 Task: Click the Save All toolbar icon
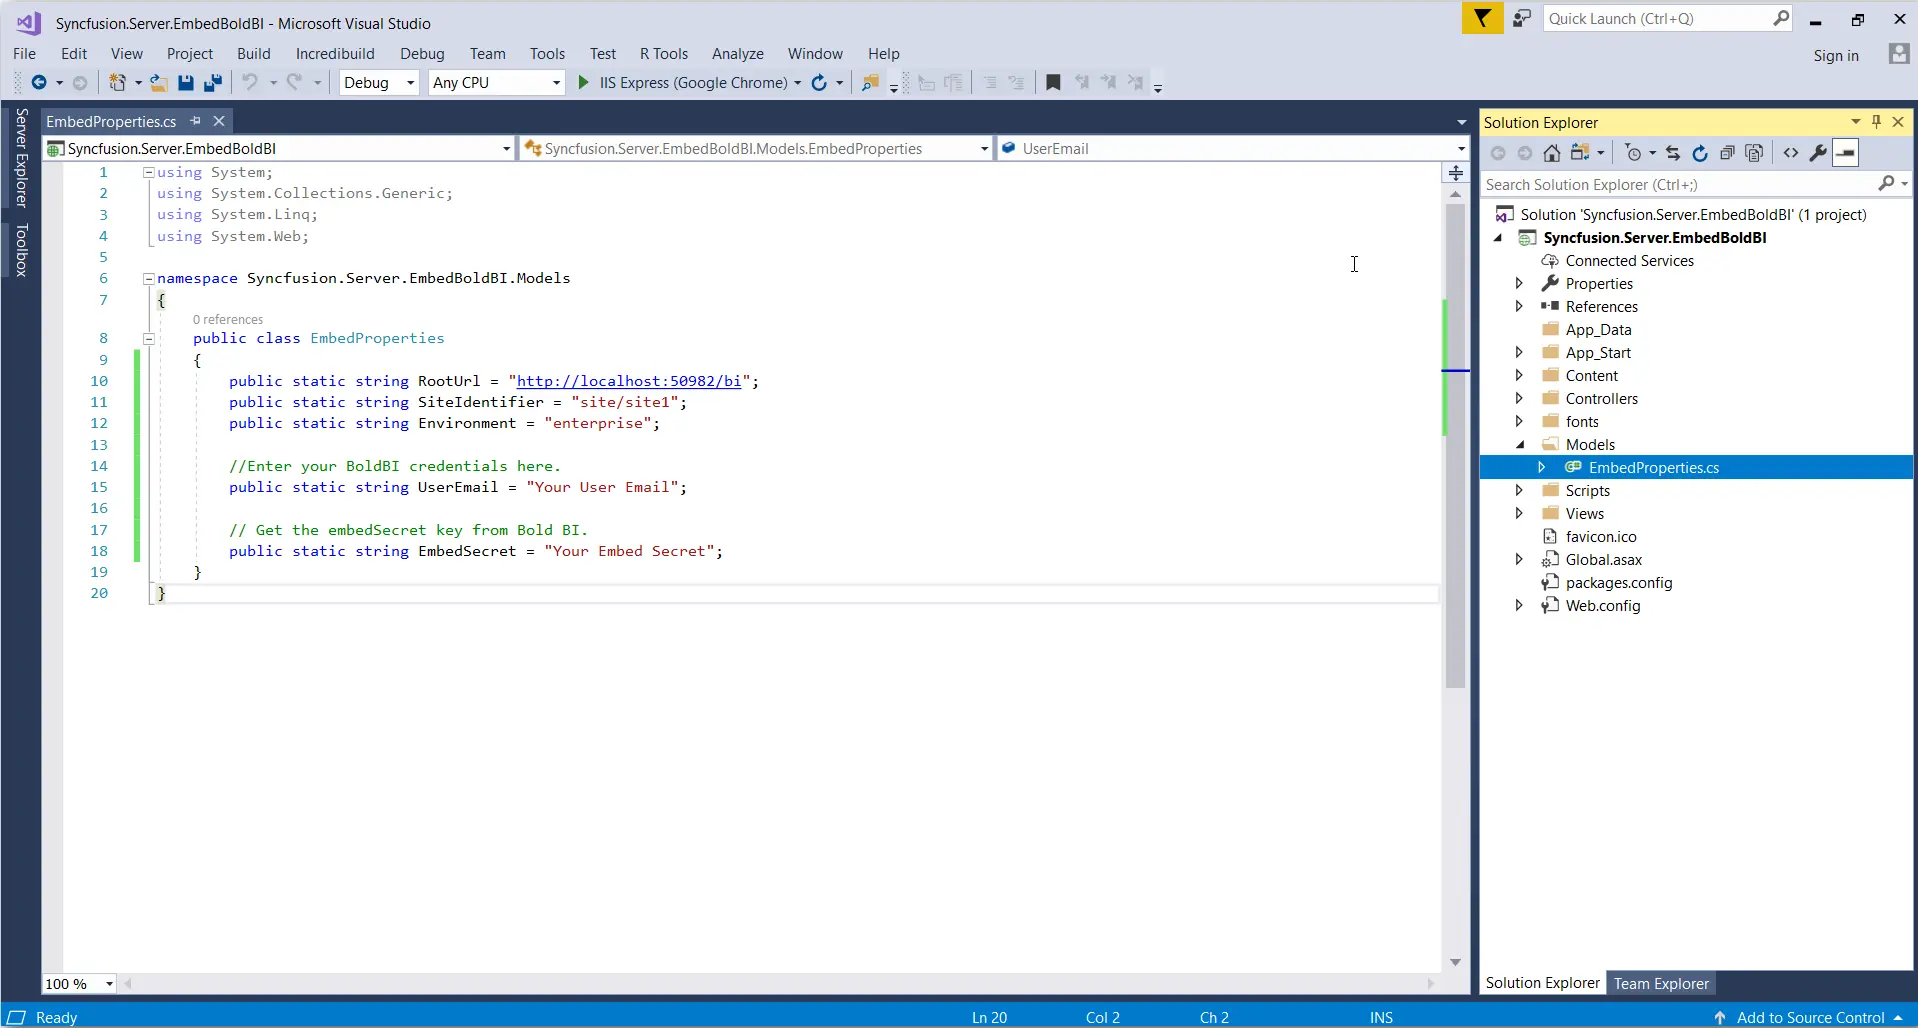[x=212, y=83]
